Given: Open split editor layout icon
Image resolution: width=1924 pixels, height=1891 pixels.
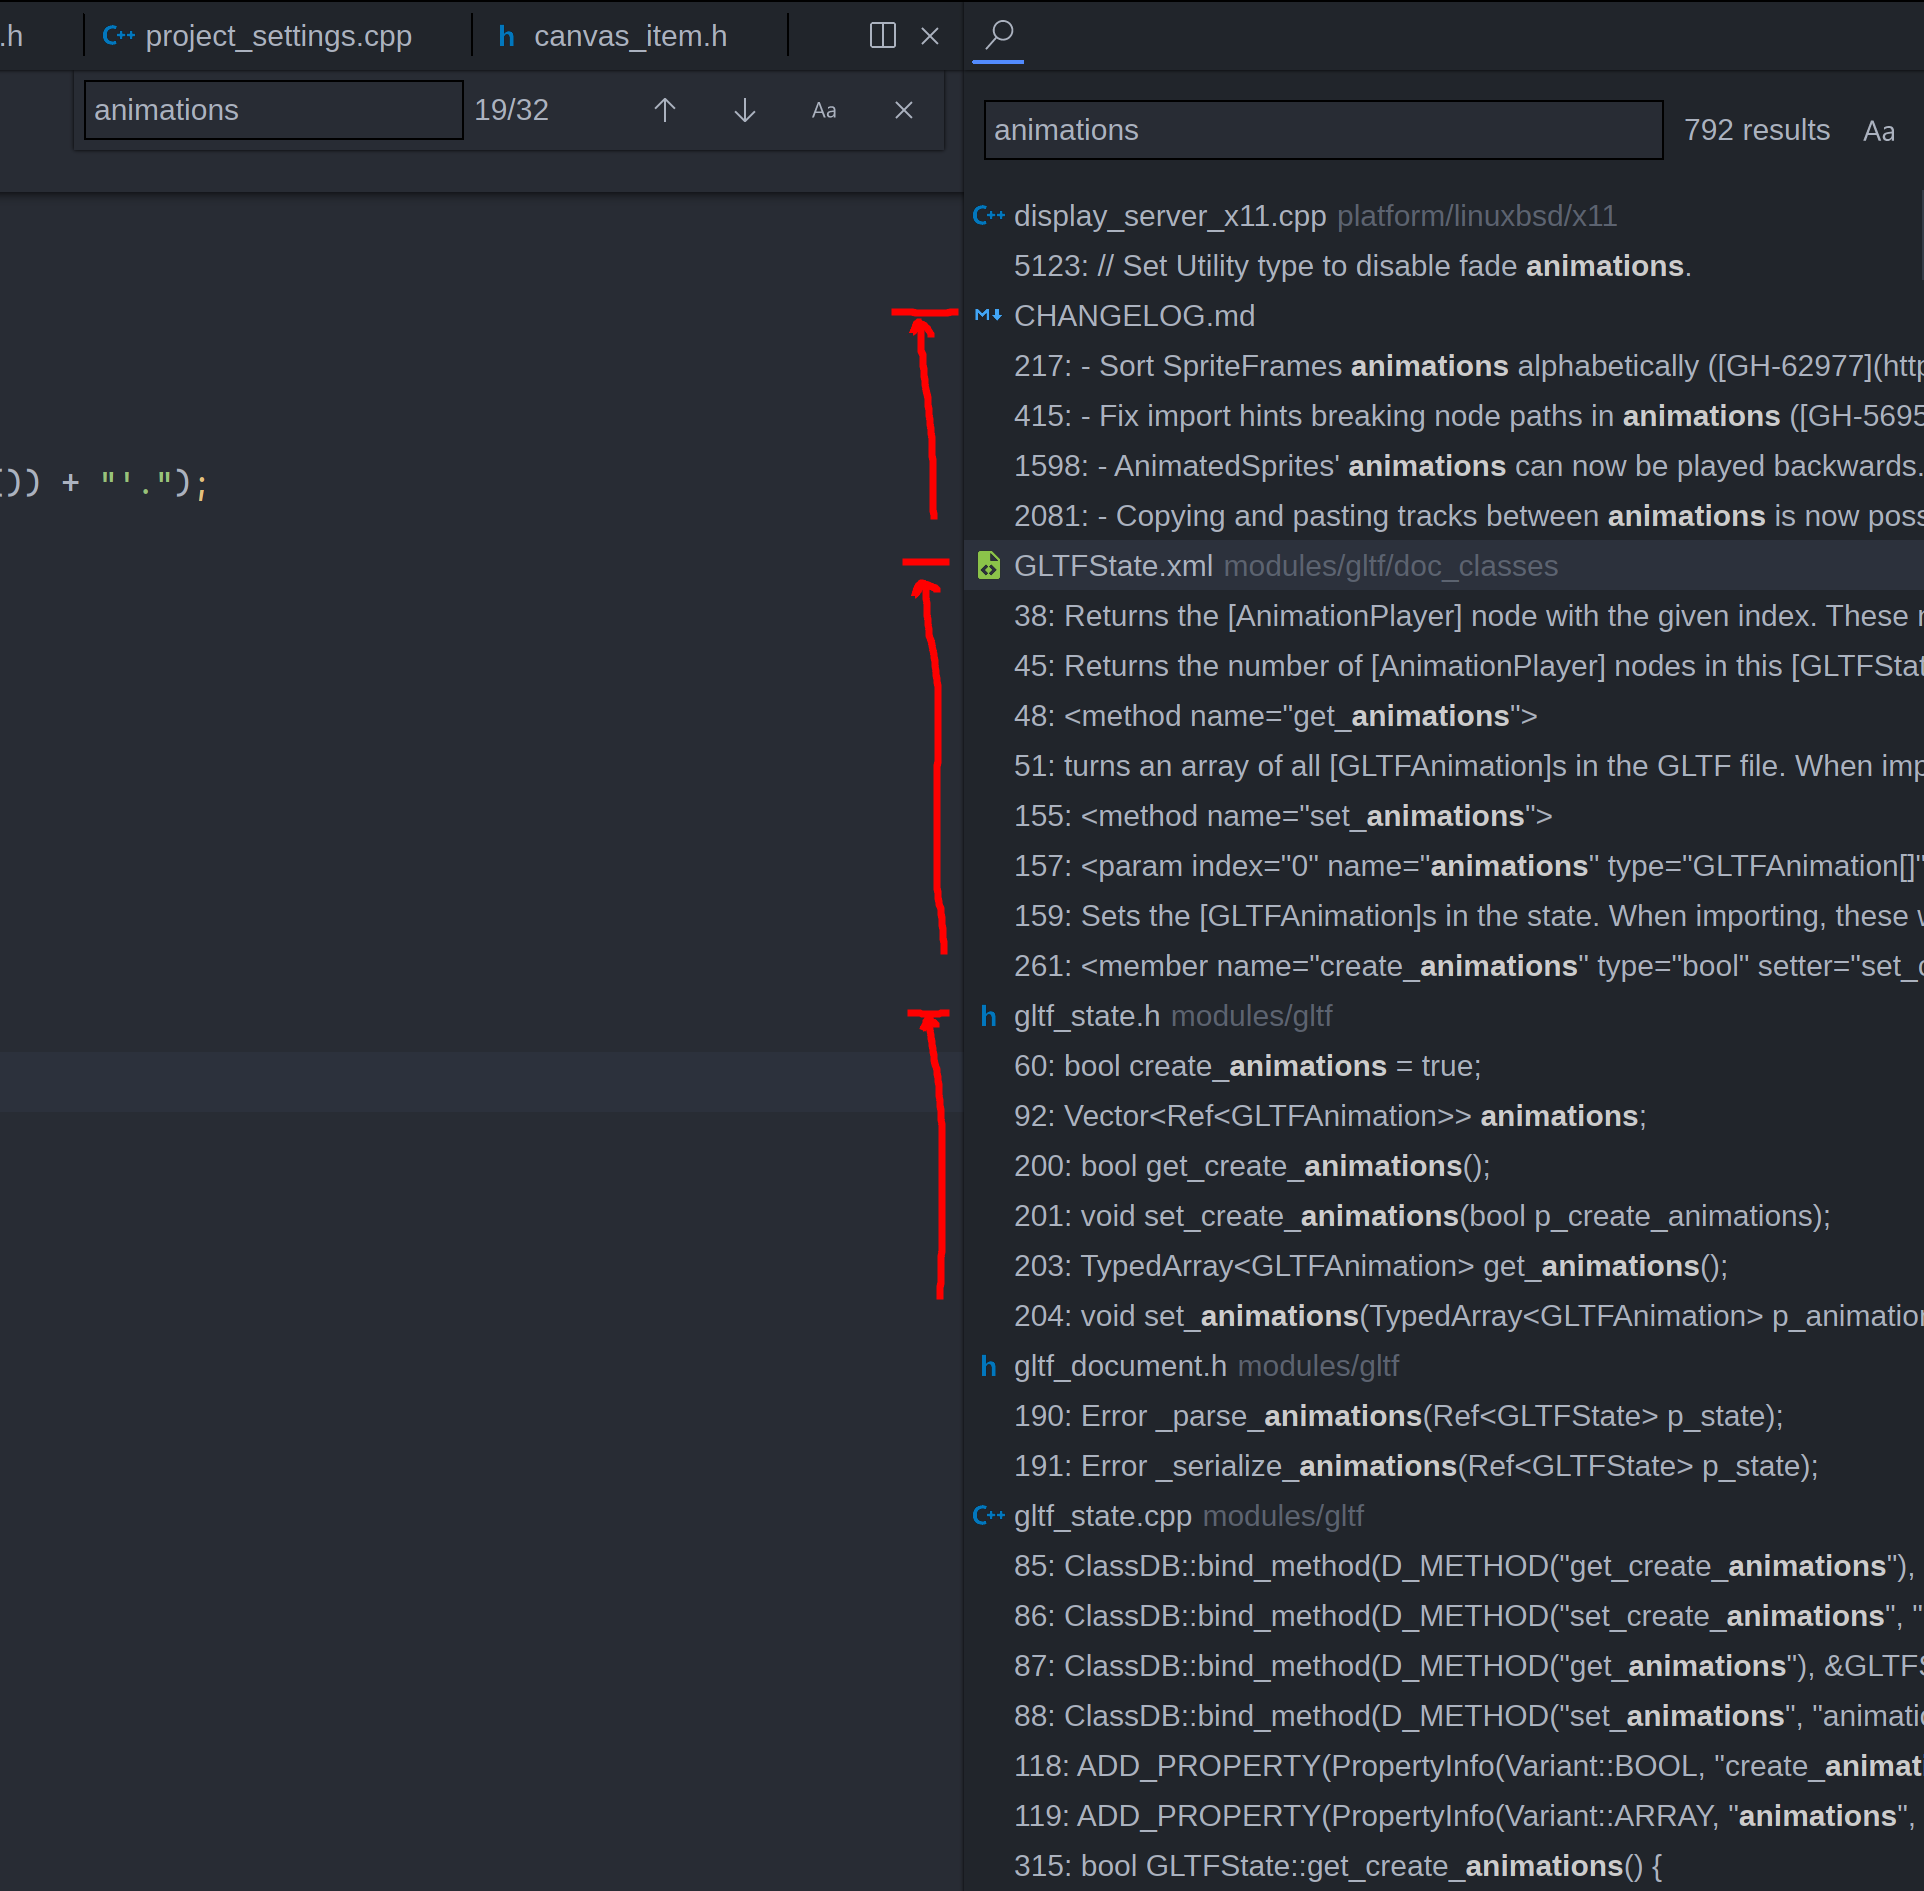Looking at the screenshot, I should (880, 35).
